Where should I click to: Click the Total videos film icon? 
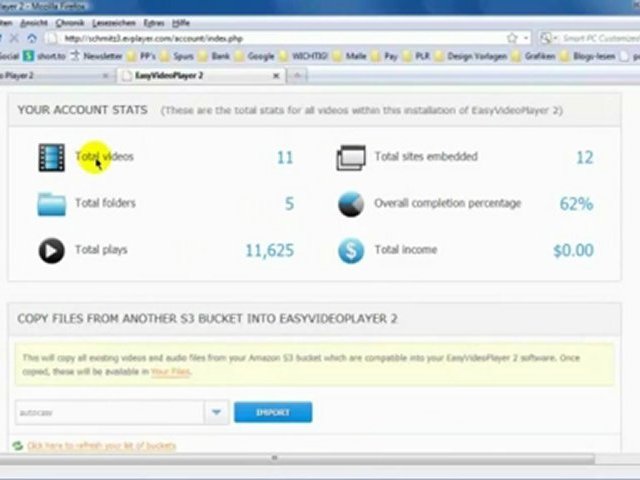point(51,157)
